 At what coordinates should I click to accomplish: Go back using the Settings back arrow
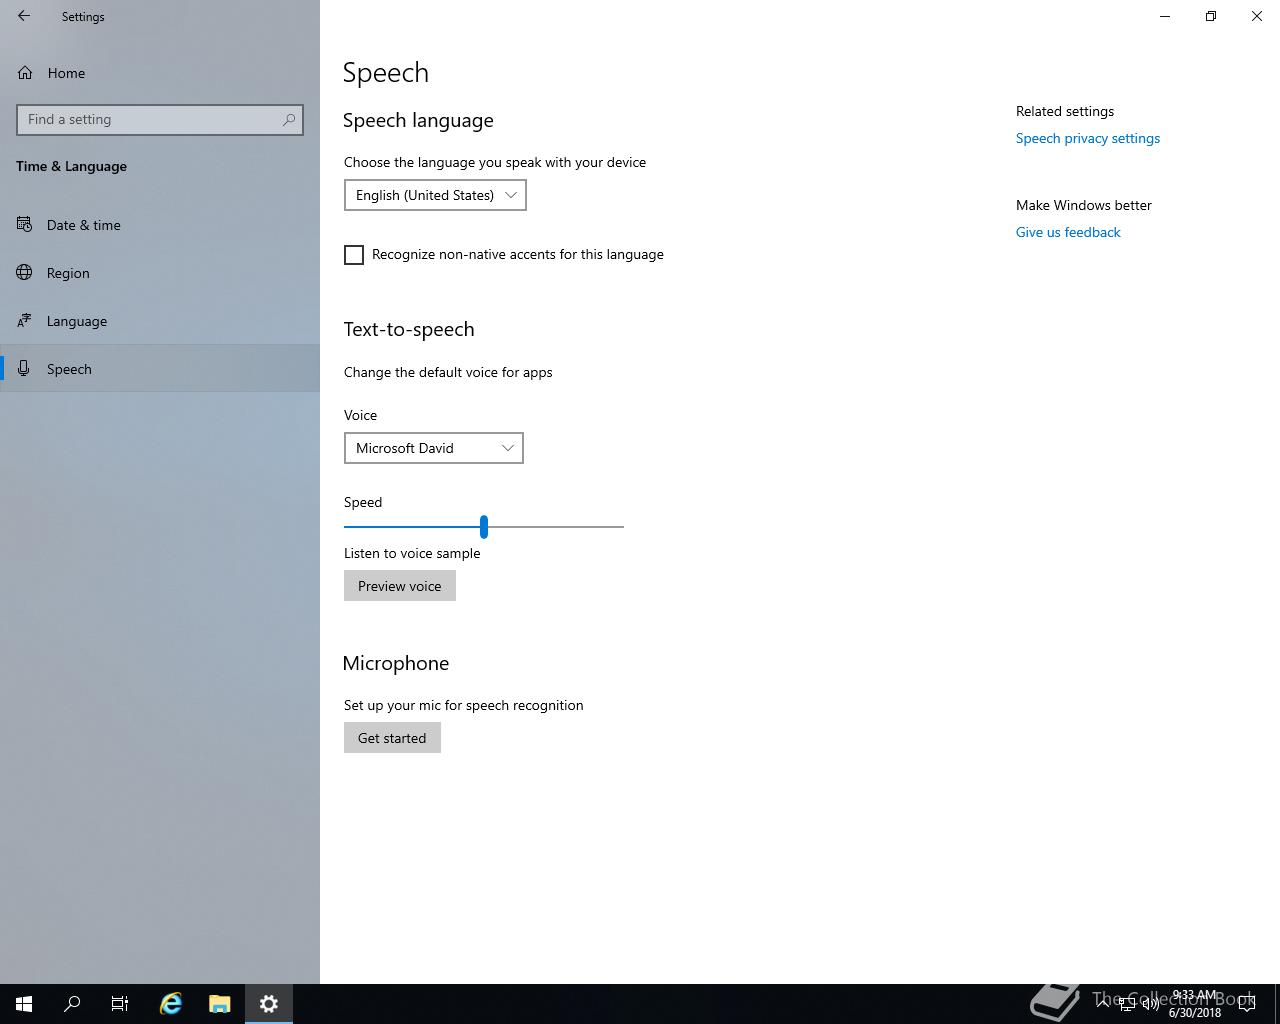click(x=24, y=16)
